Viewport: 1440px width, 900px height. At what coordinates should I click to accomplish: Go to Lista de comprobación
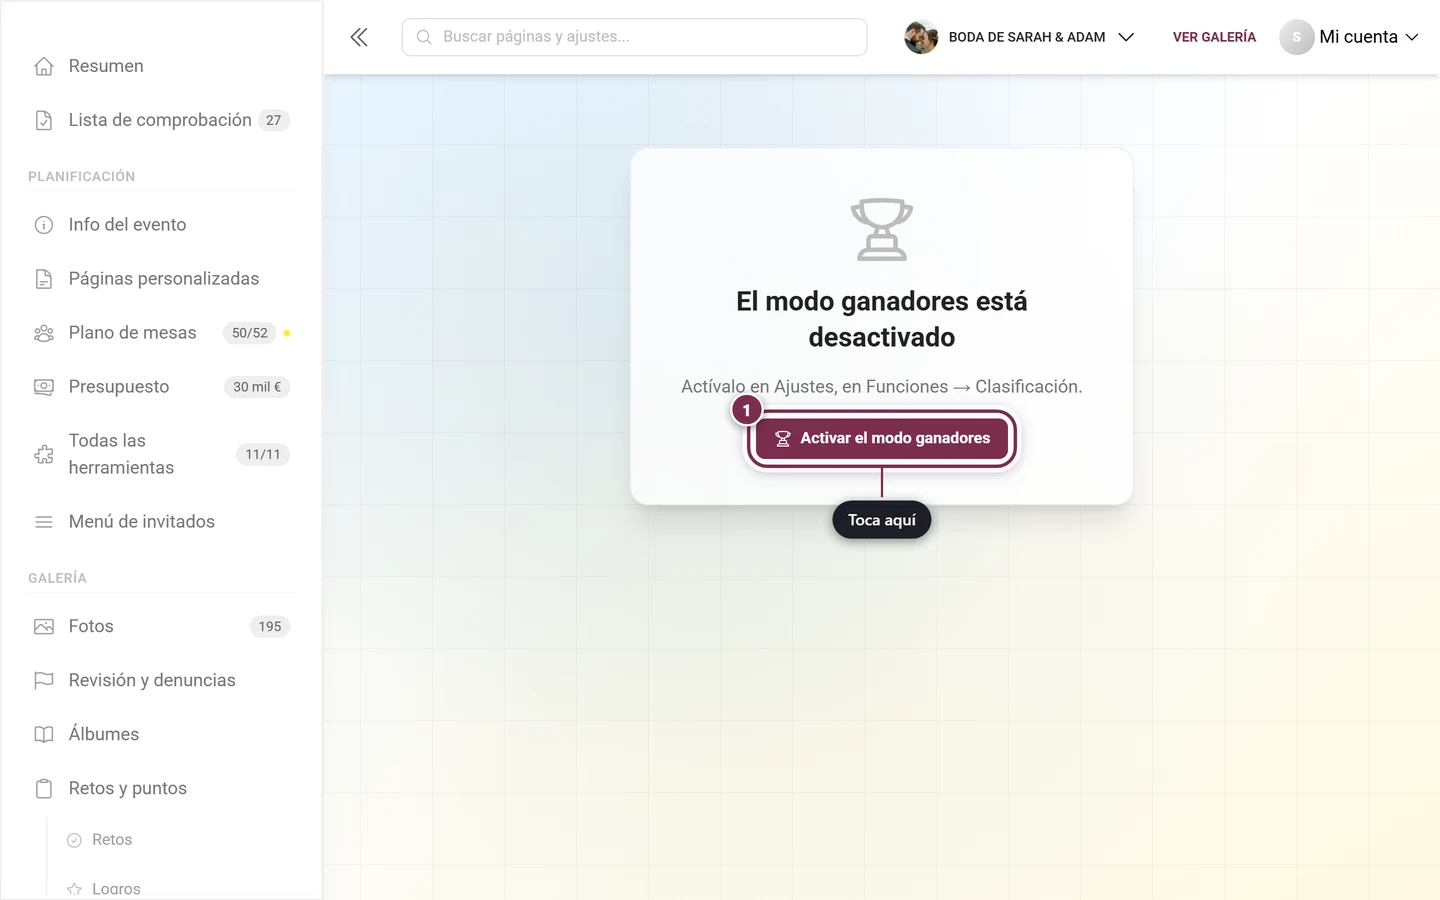[161, 120]
